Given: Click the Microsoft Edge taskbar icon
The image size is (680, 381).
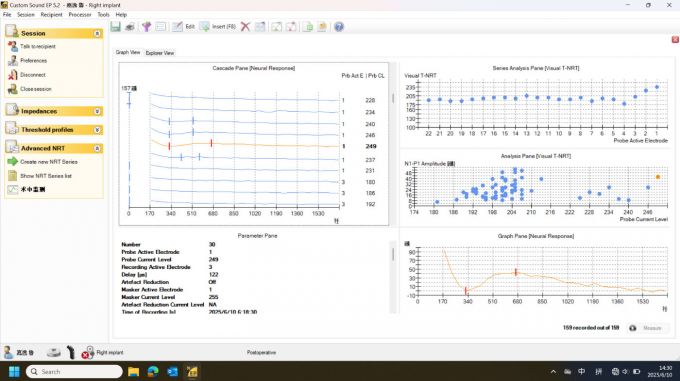Looking at the screenshot, I should [x=153, y=371].
